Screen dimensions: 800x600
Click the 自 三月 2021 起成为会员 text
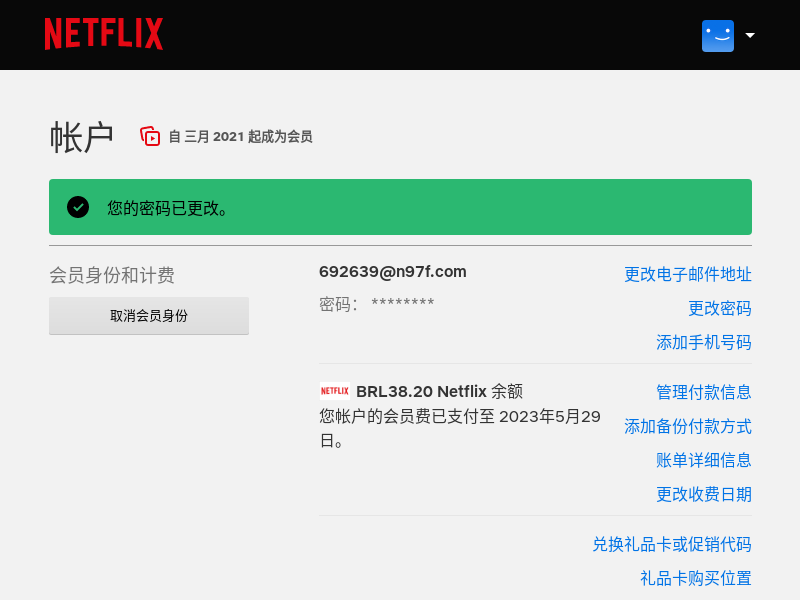(240, 137)
